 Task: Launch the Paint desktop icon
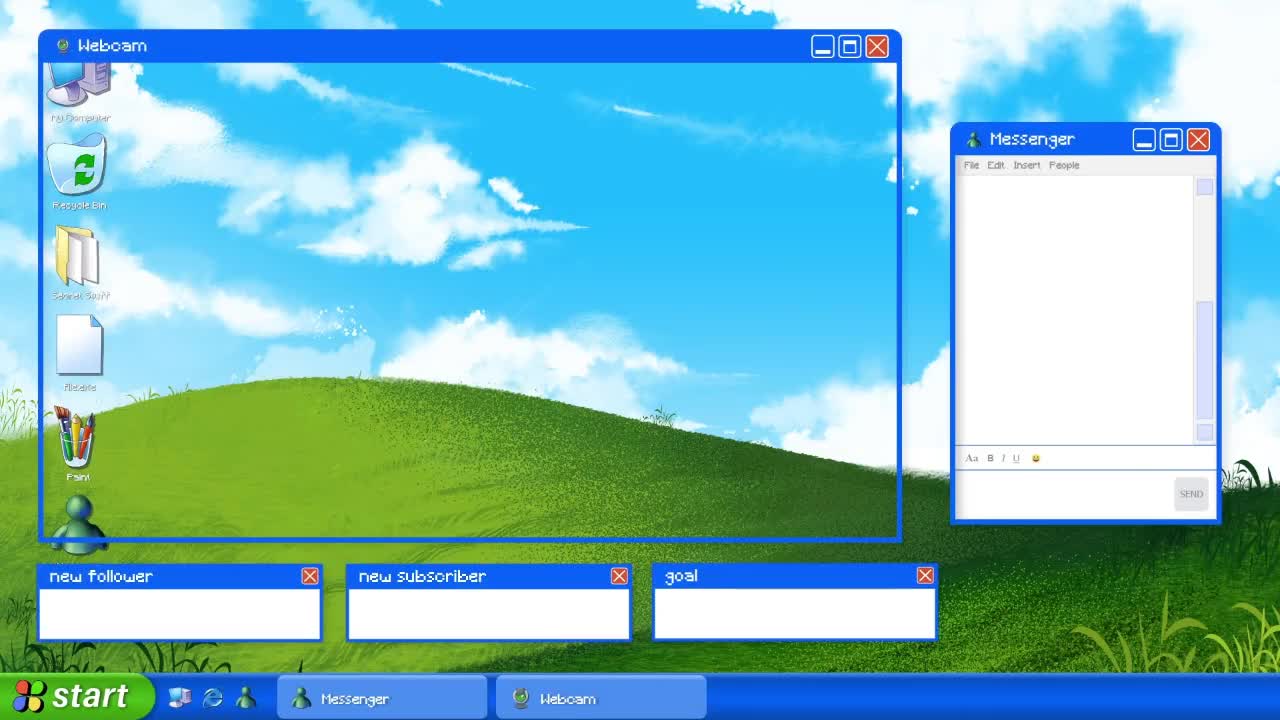click(x=76, y=438)
